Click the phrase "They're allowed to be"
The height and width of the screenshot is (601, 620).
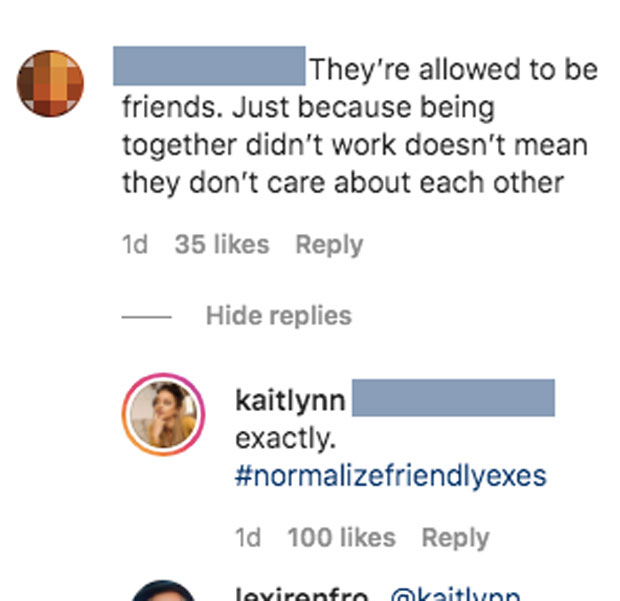point(453,70)
